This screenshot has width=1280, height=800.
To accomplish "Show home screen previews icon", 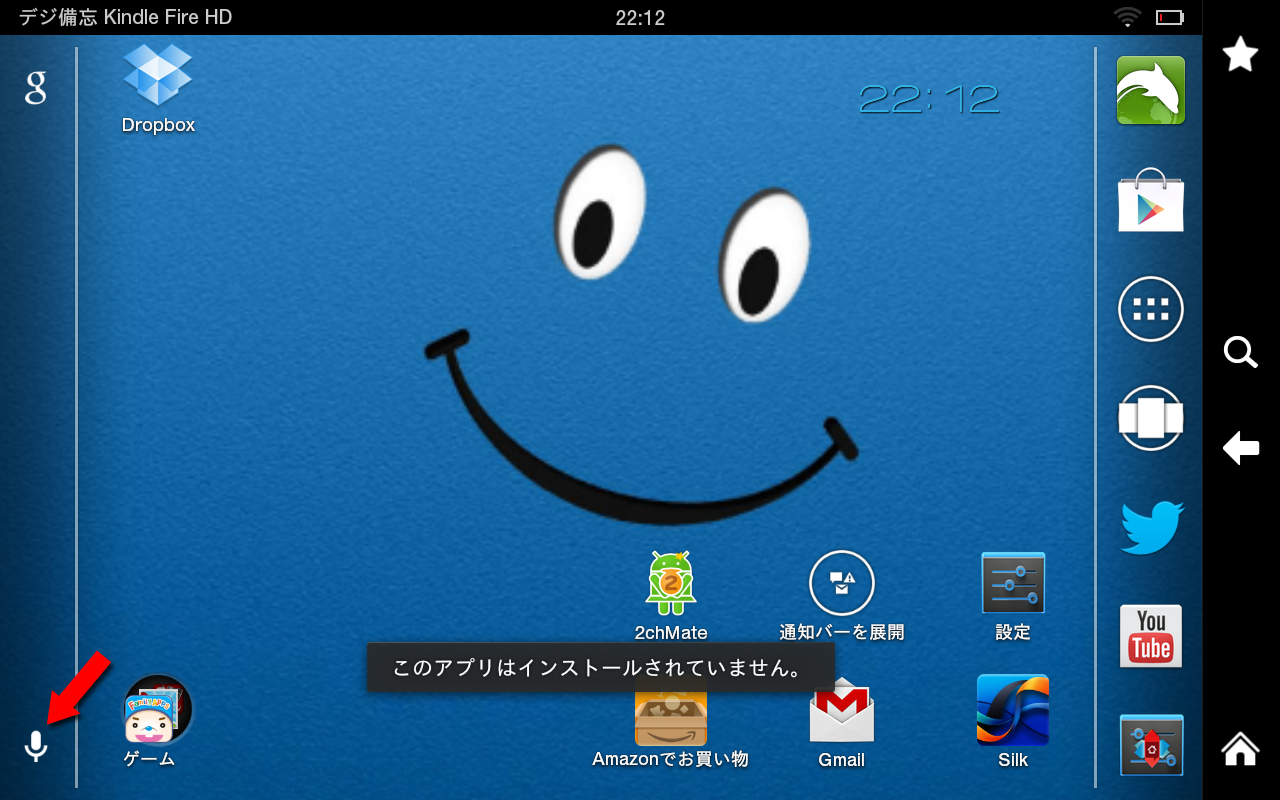I will [x=1151, y=418].
